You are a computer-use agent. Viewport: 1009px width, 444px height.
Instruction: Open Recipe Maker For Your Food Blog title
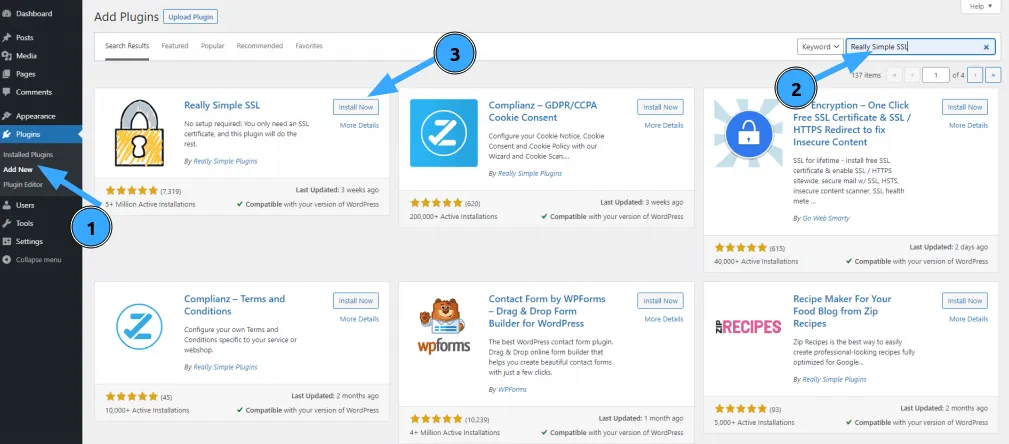point(842,311)
